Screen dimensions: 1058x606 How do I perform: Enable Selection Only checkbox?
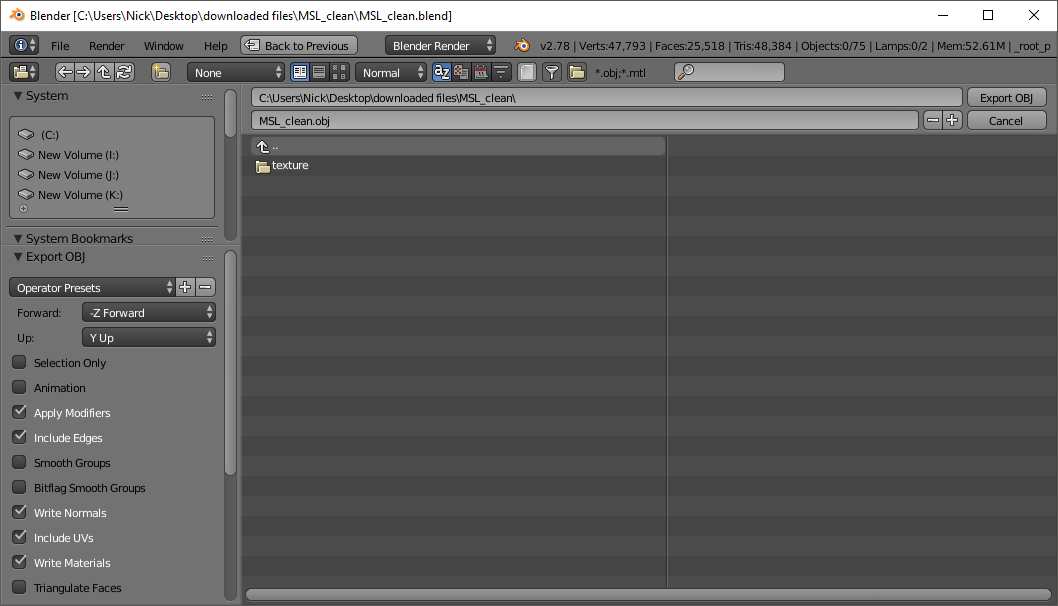[x=20, y=362]
